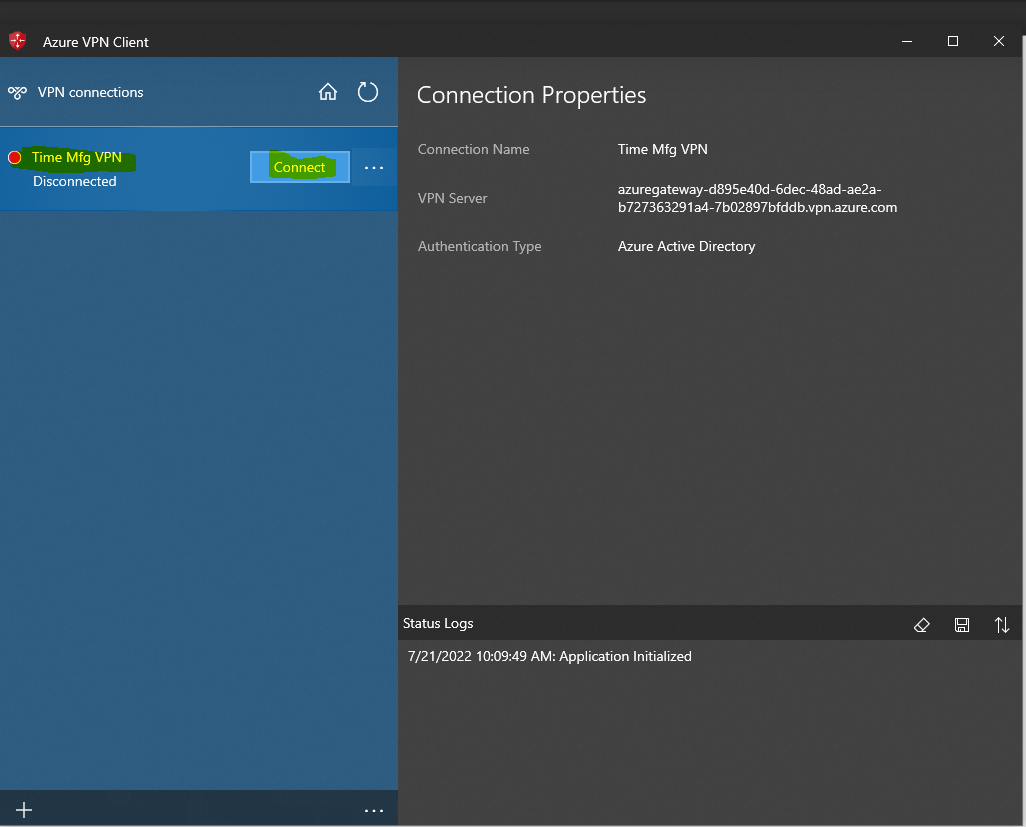Refresh VPN connections with circular arrow icon
Screen dimensions: 1026x827
pos(368,92)
